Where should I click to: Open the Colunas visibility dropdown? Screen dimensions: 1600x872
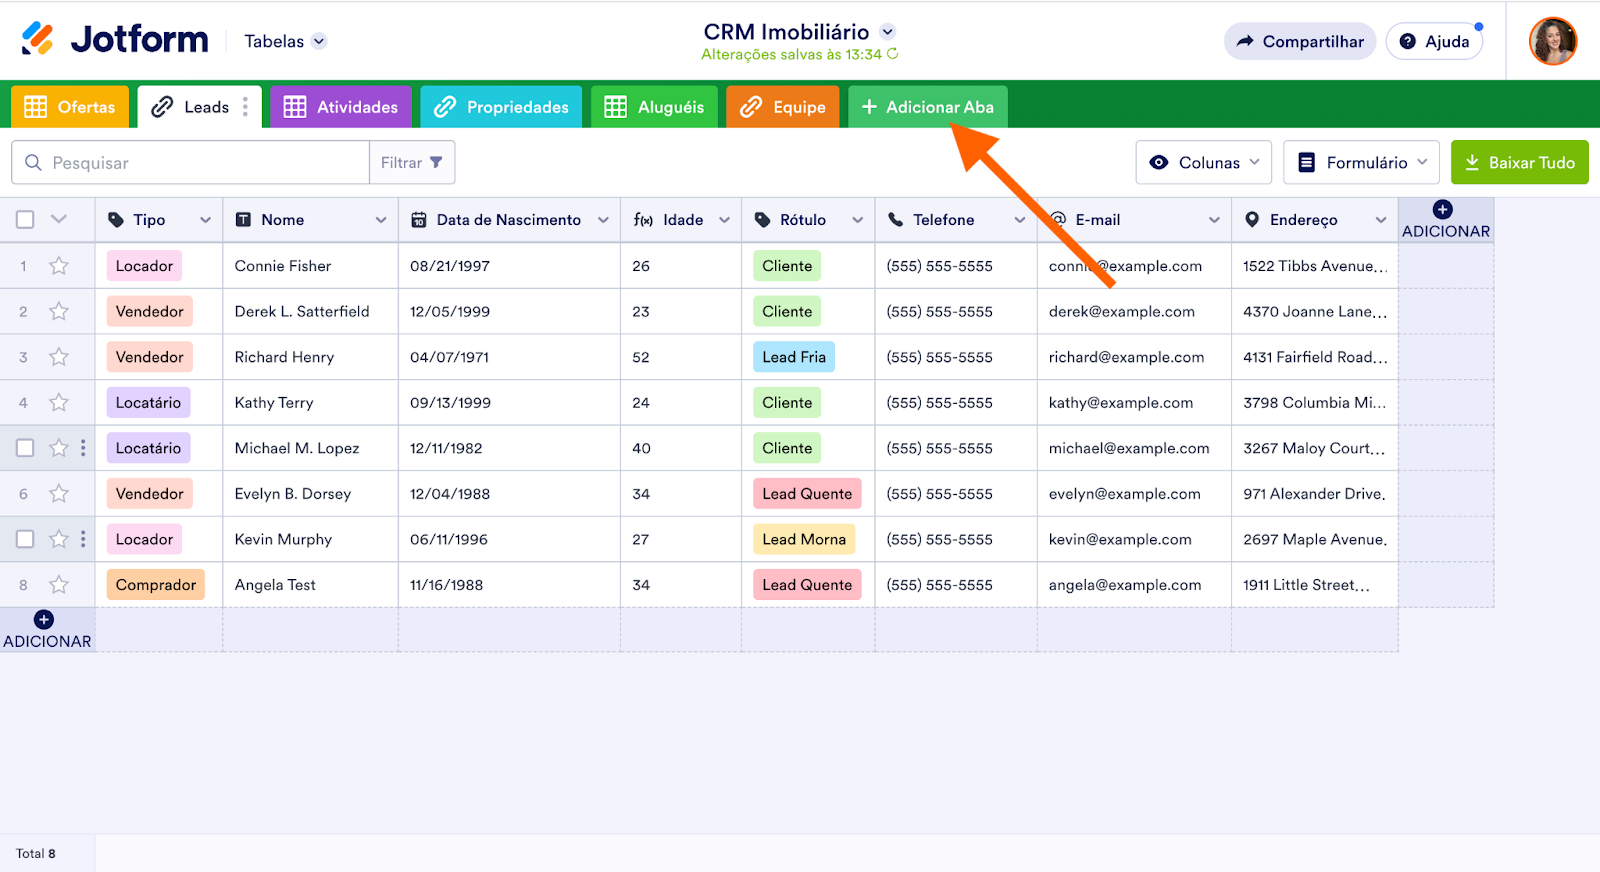pos(1204,162)
